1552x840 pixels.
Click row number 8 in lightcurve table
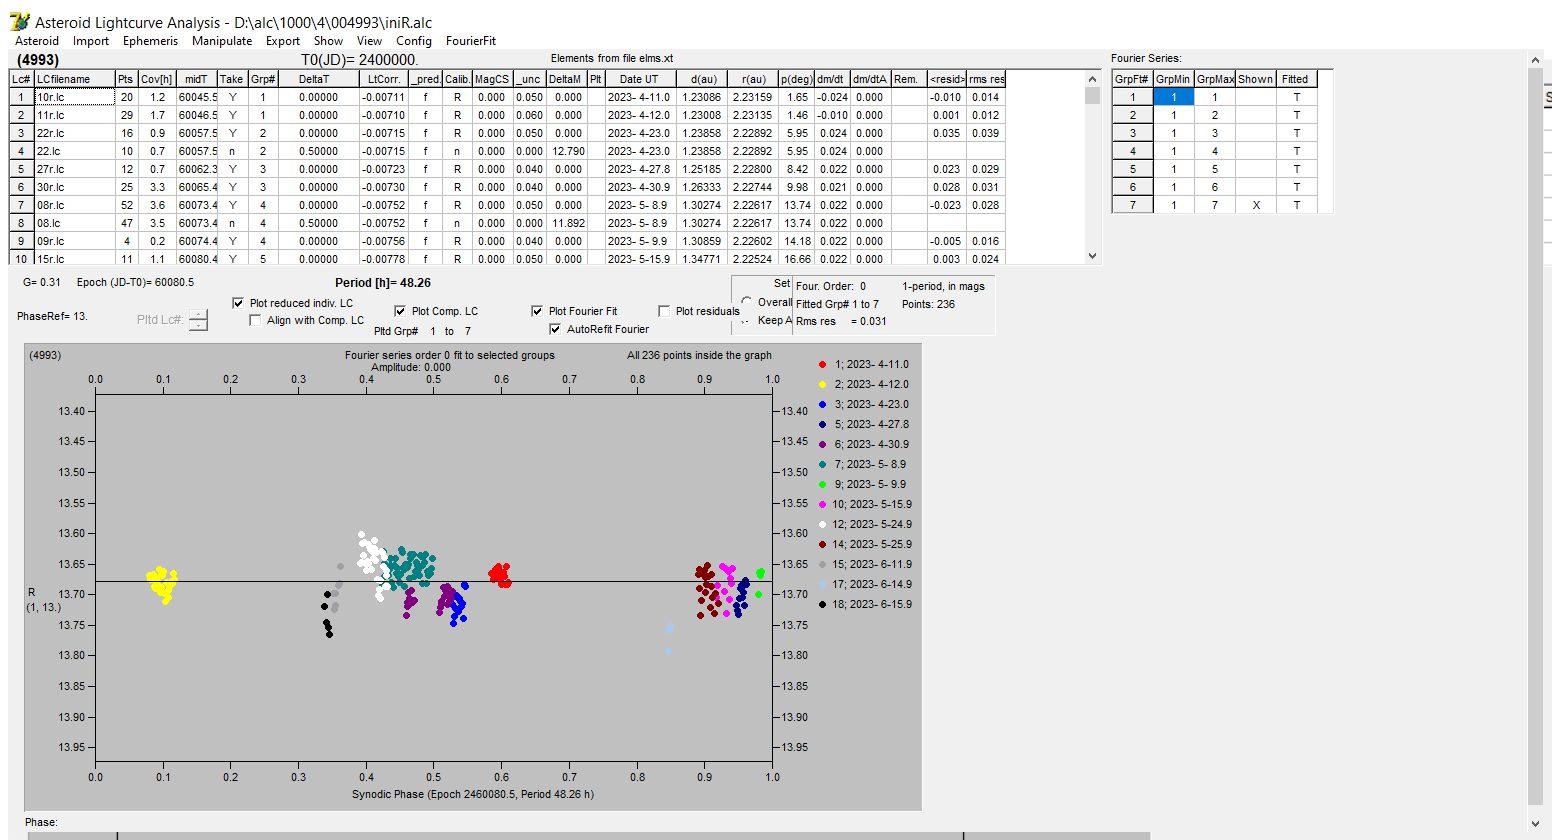pos(21,223)
